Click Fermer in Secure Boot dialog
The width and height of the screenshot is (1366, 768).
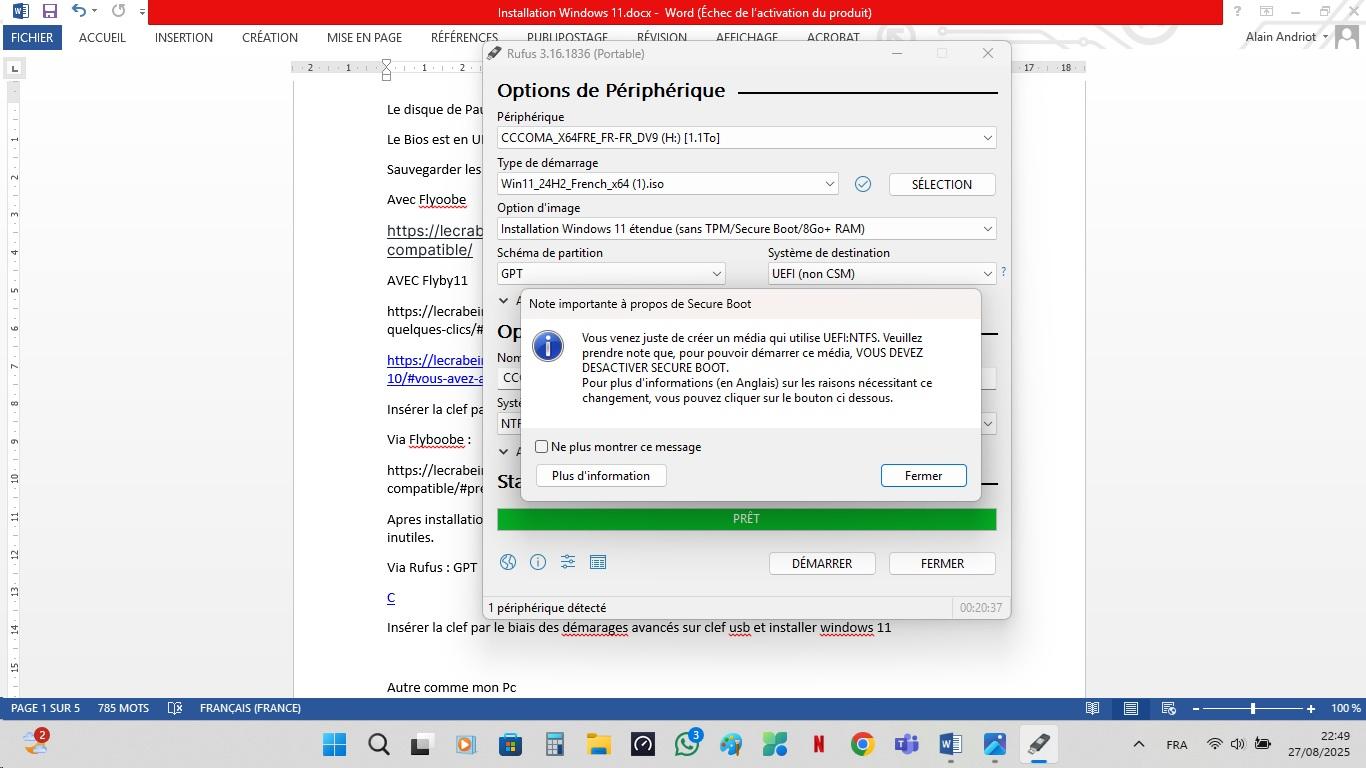pyautogui.click(x=923, y=476)
